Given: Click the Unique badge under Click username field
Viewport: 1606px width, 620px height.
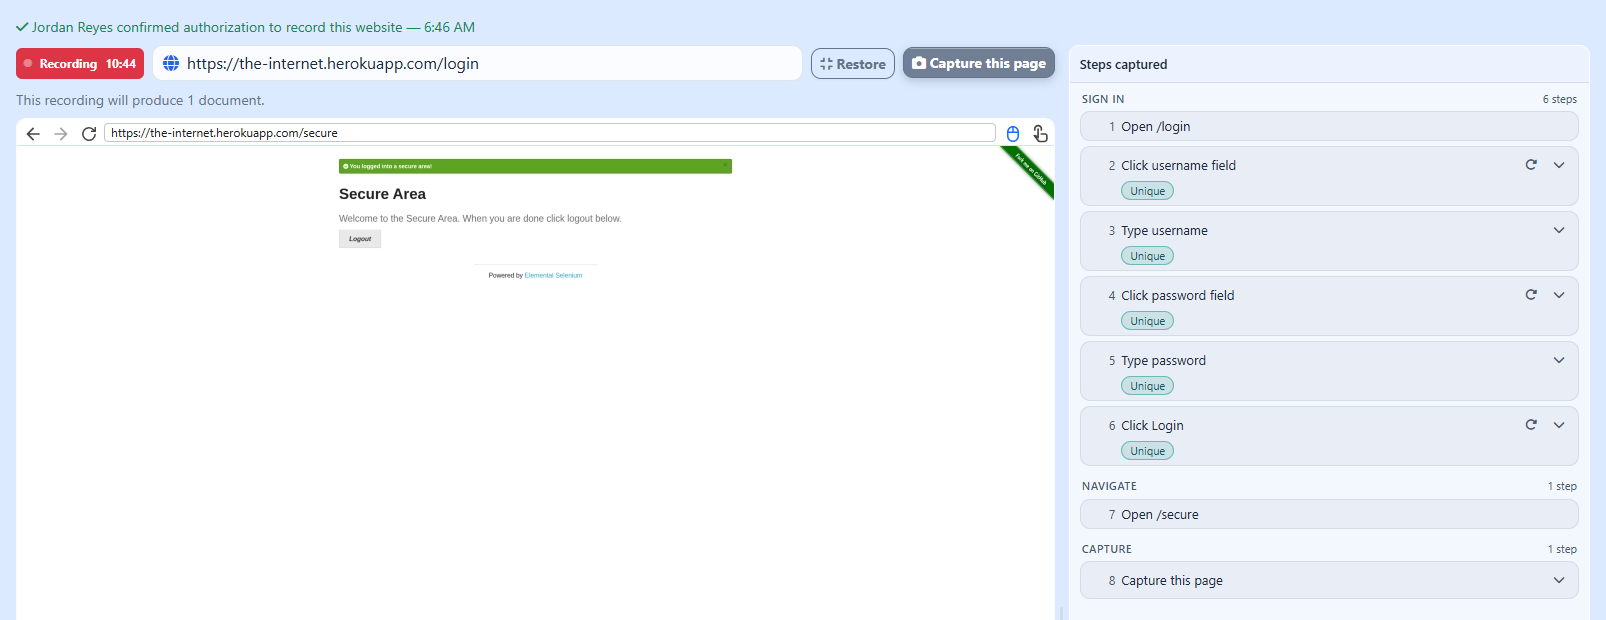Looking at the screenshot, I should coord(1147,191).
